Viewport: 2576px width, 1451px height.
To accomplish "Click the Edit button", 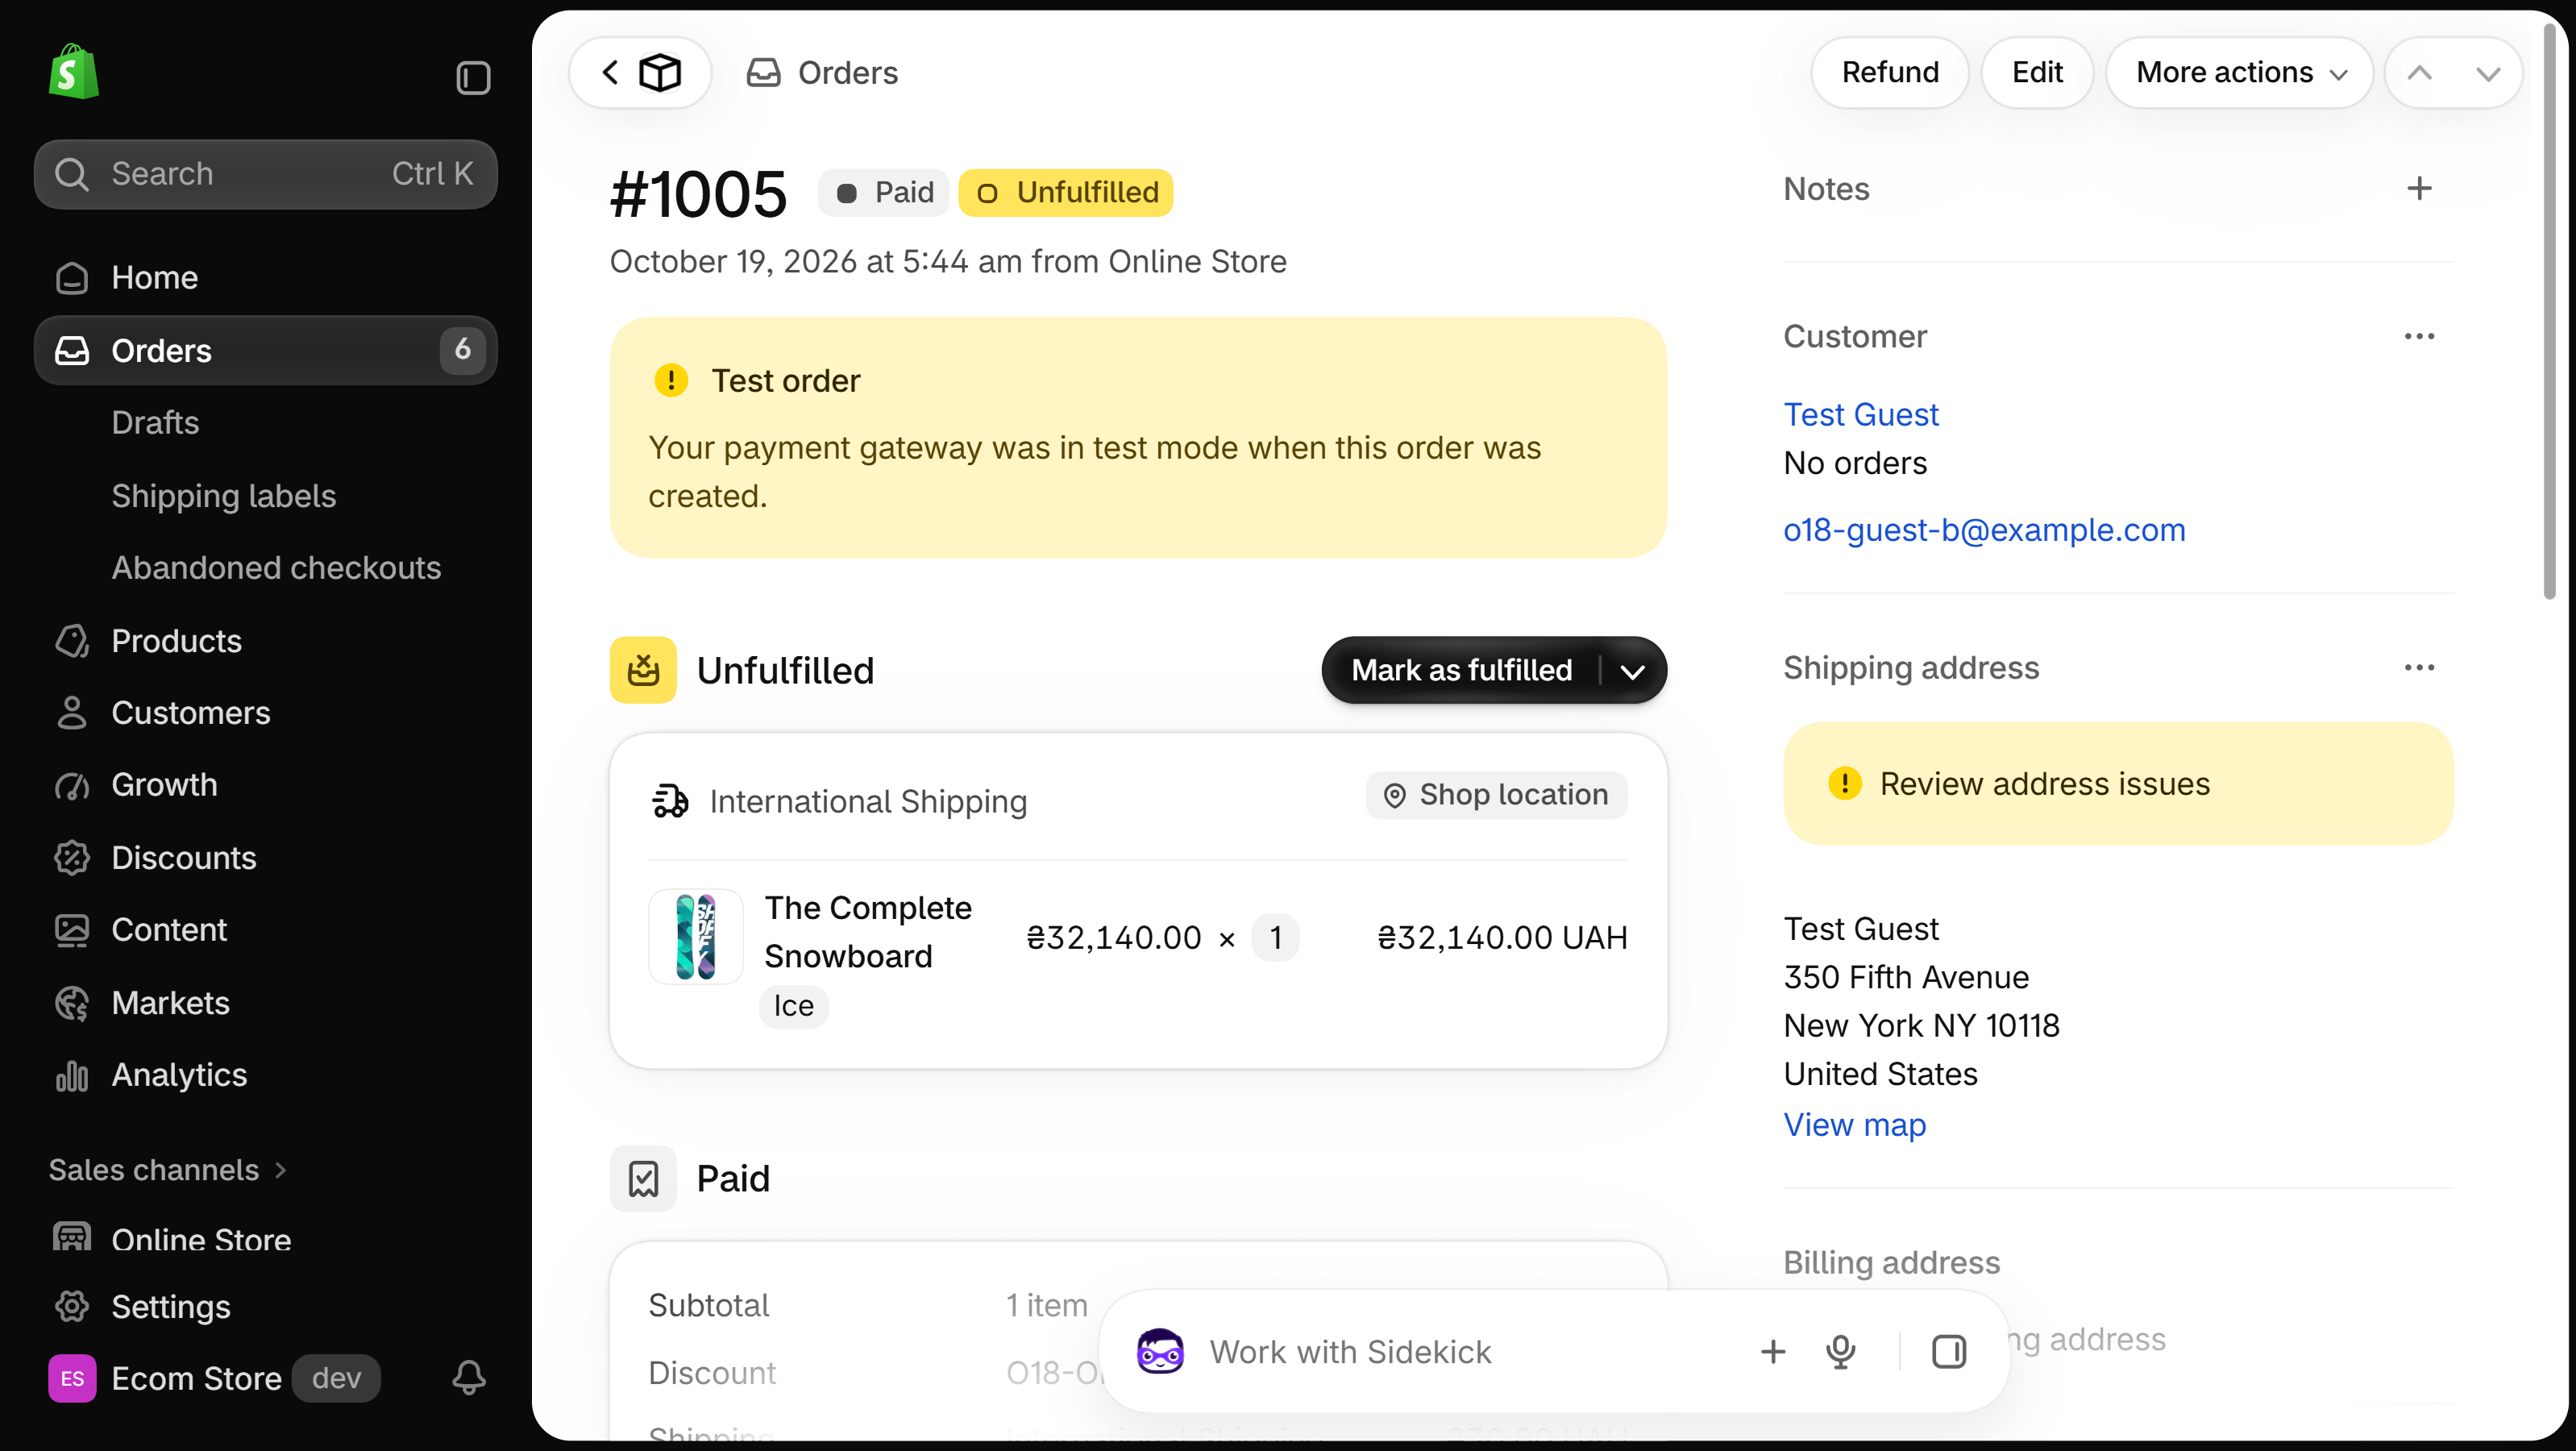I will pyautogui.click(x=2037, y=72).
